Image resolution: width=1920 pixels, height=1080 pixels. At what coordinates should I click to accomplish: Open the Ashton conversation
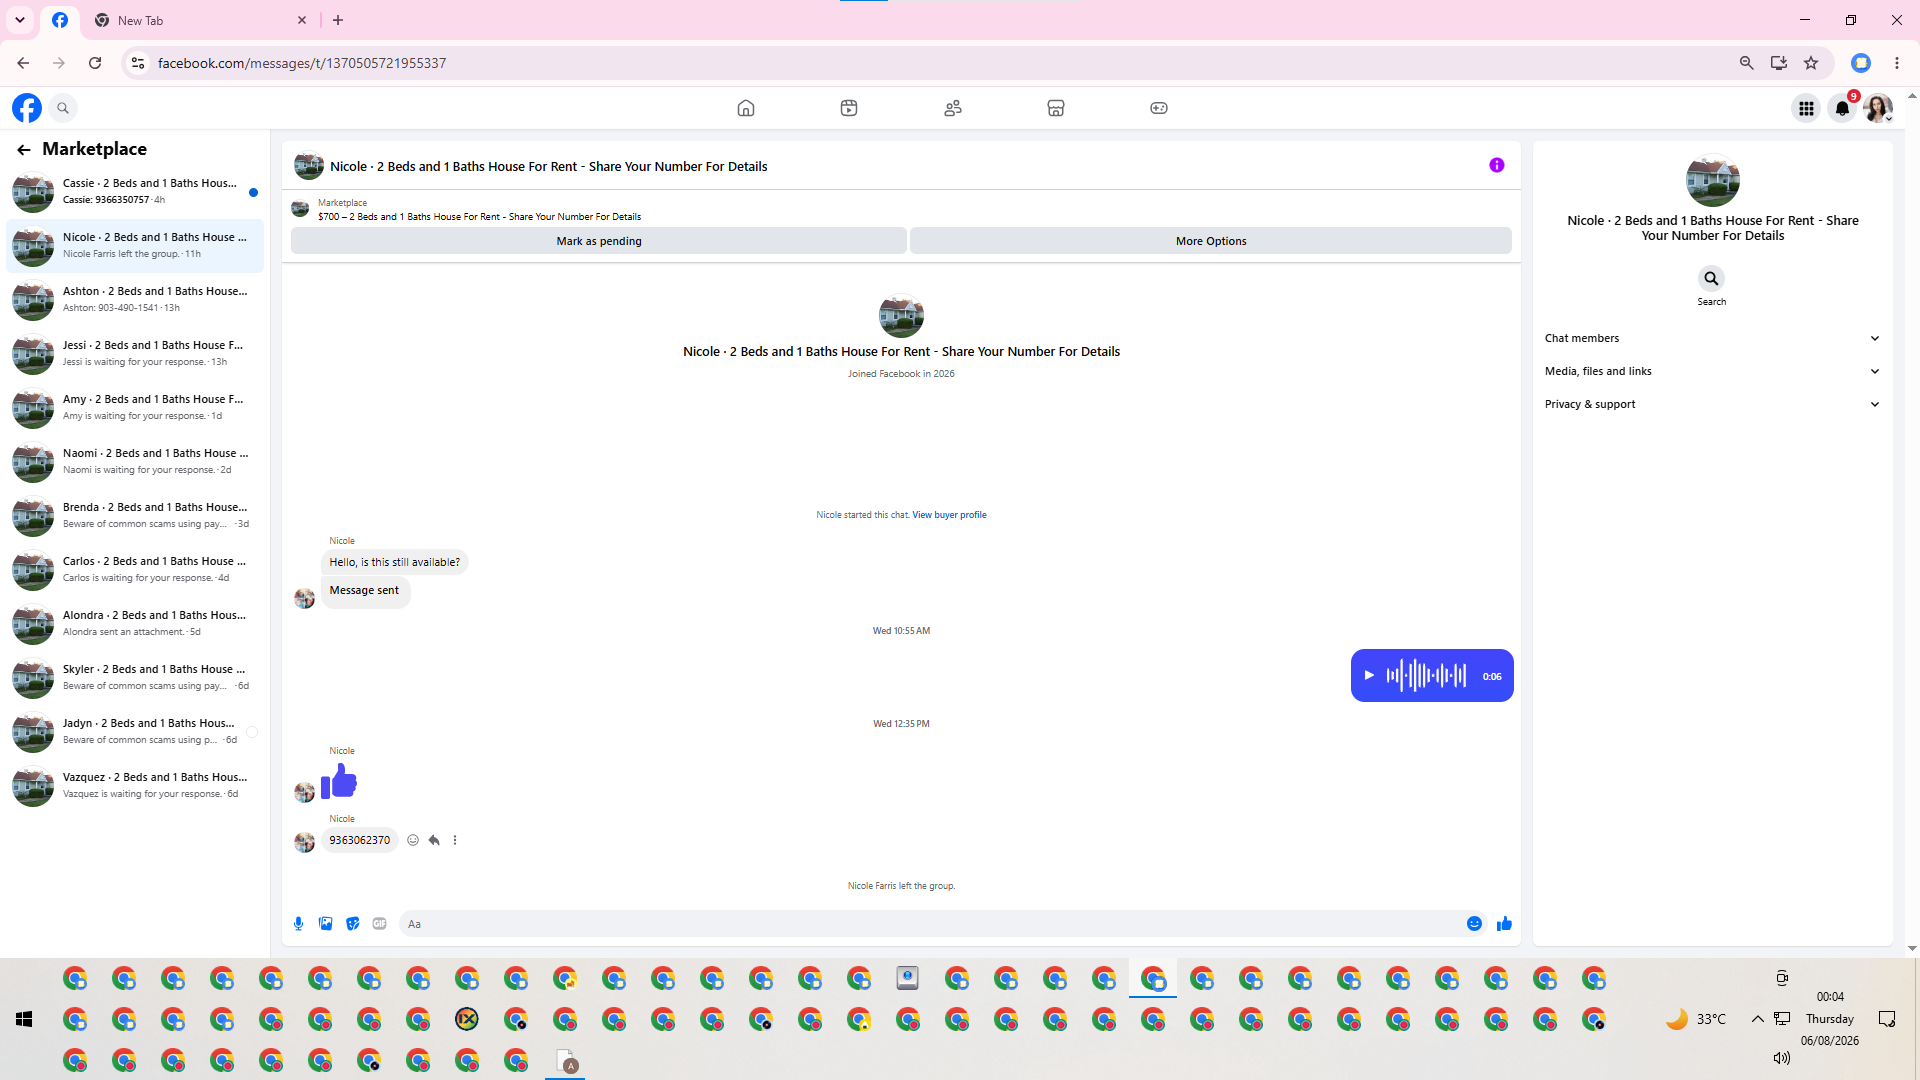pyautogui.click(x=135, y=300)
